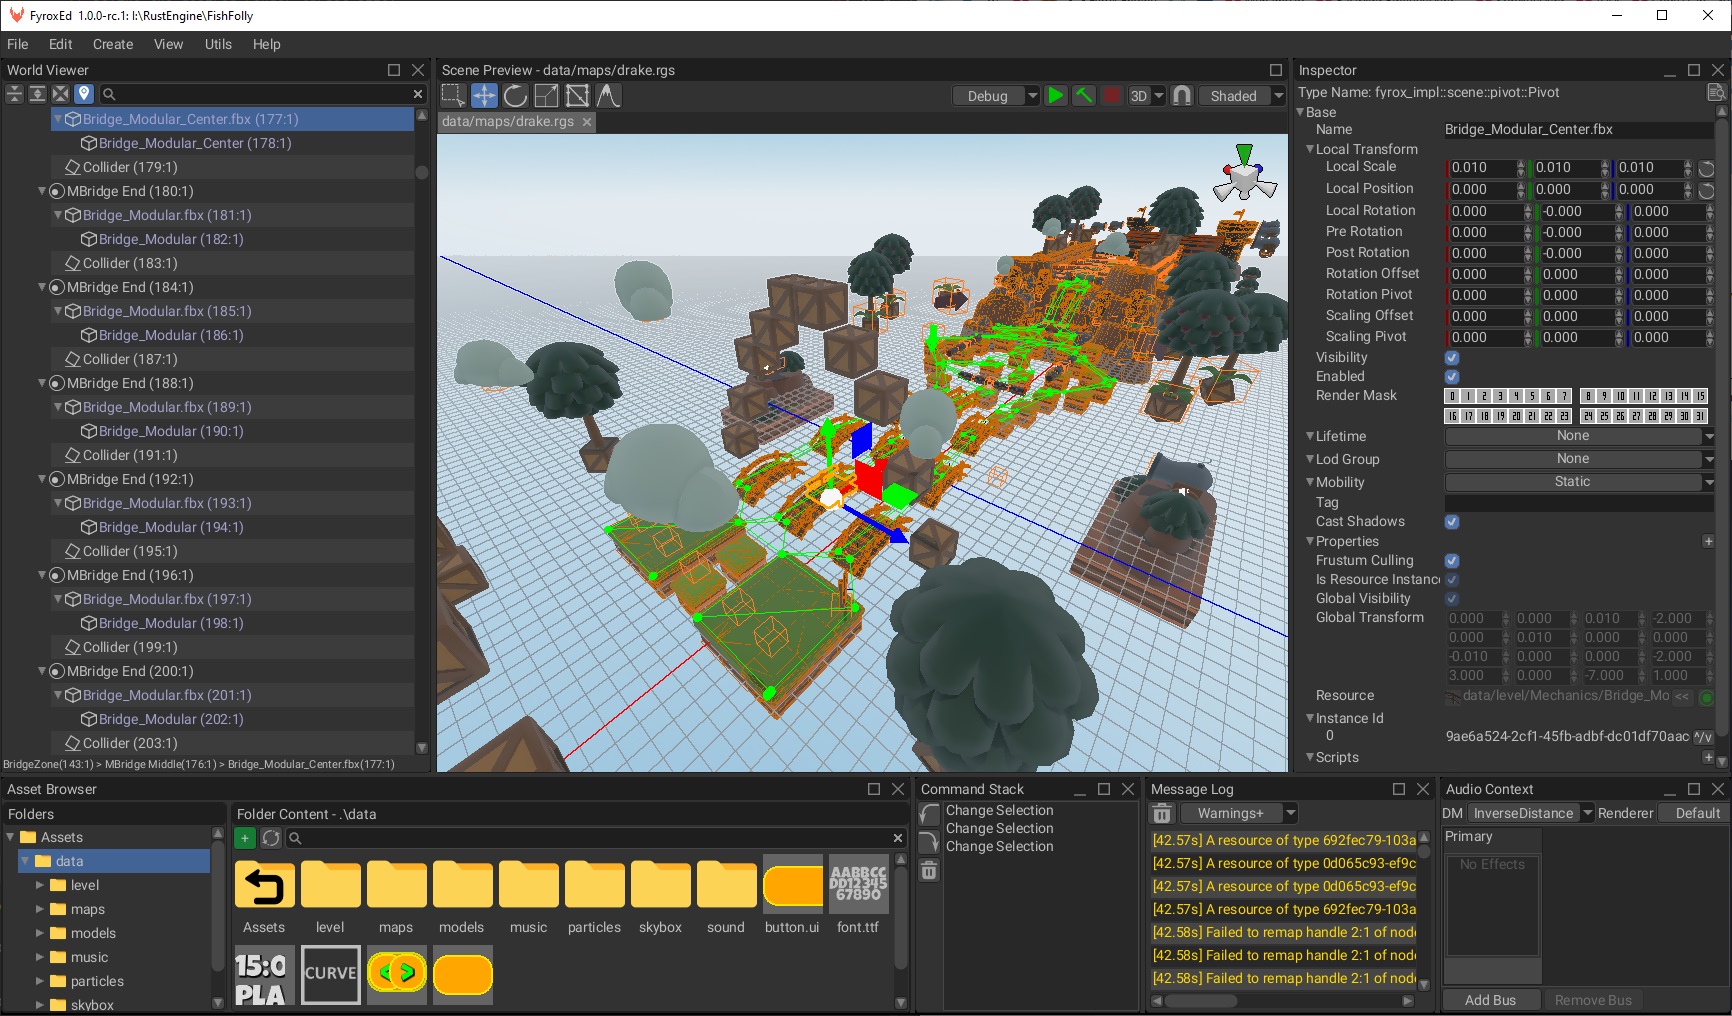Open the Utils menu
This screenshot has height=1016, width=1732.
point(218,44)
